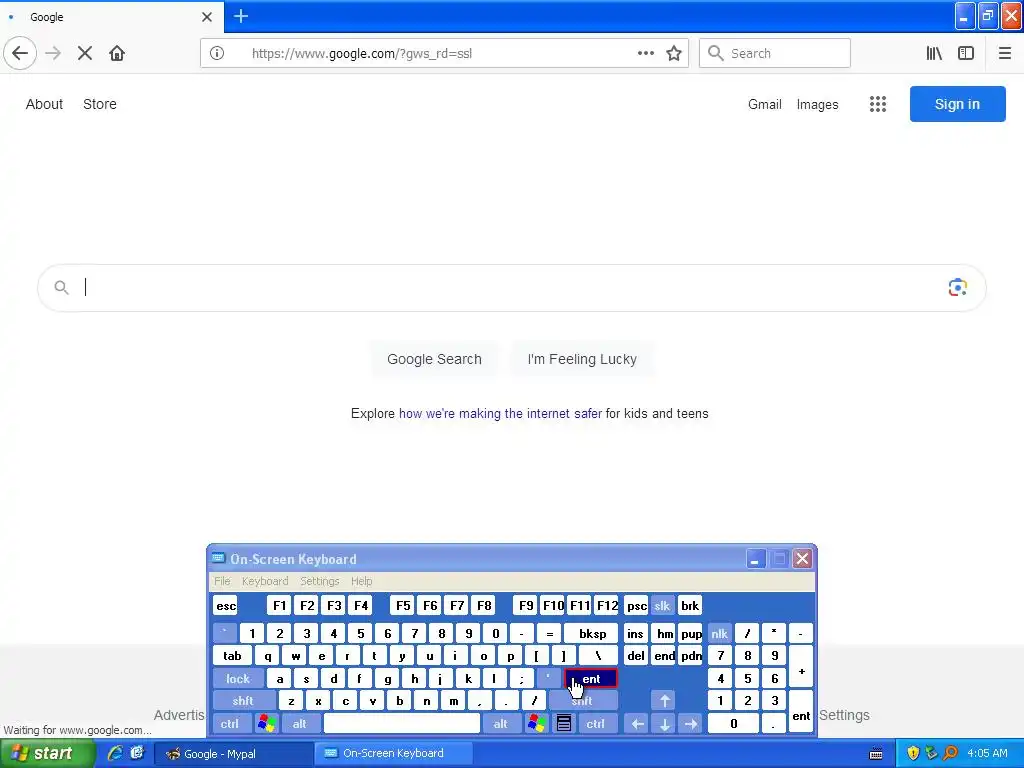Open the Store link
The width and height of the screenshot is (1024, 768).
pos(100,104)
